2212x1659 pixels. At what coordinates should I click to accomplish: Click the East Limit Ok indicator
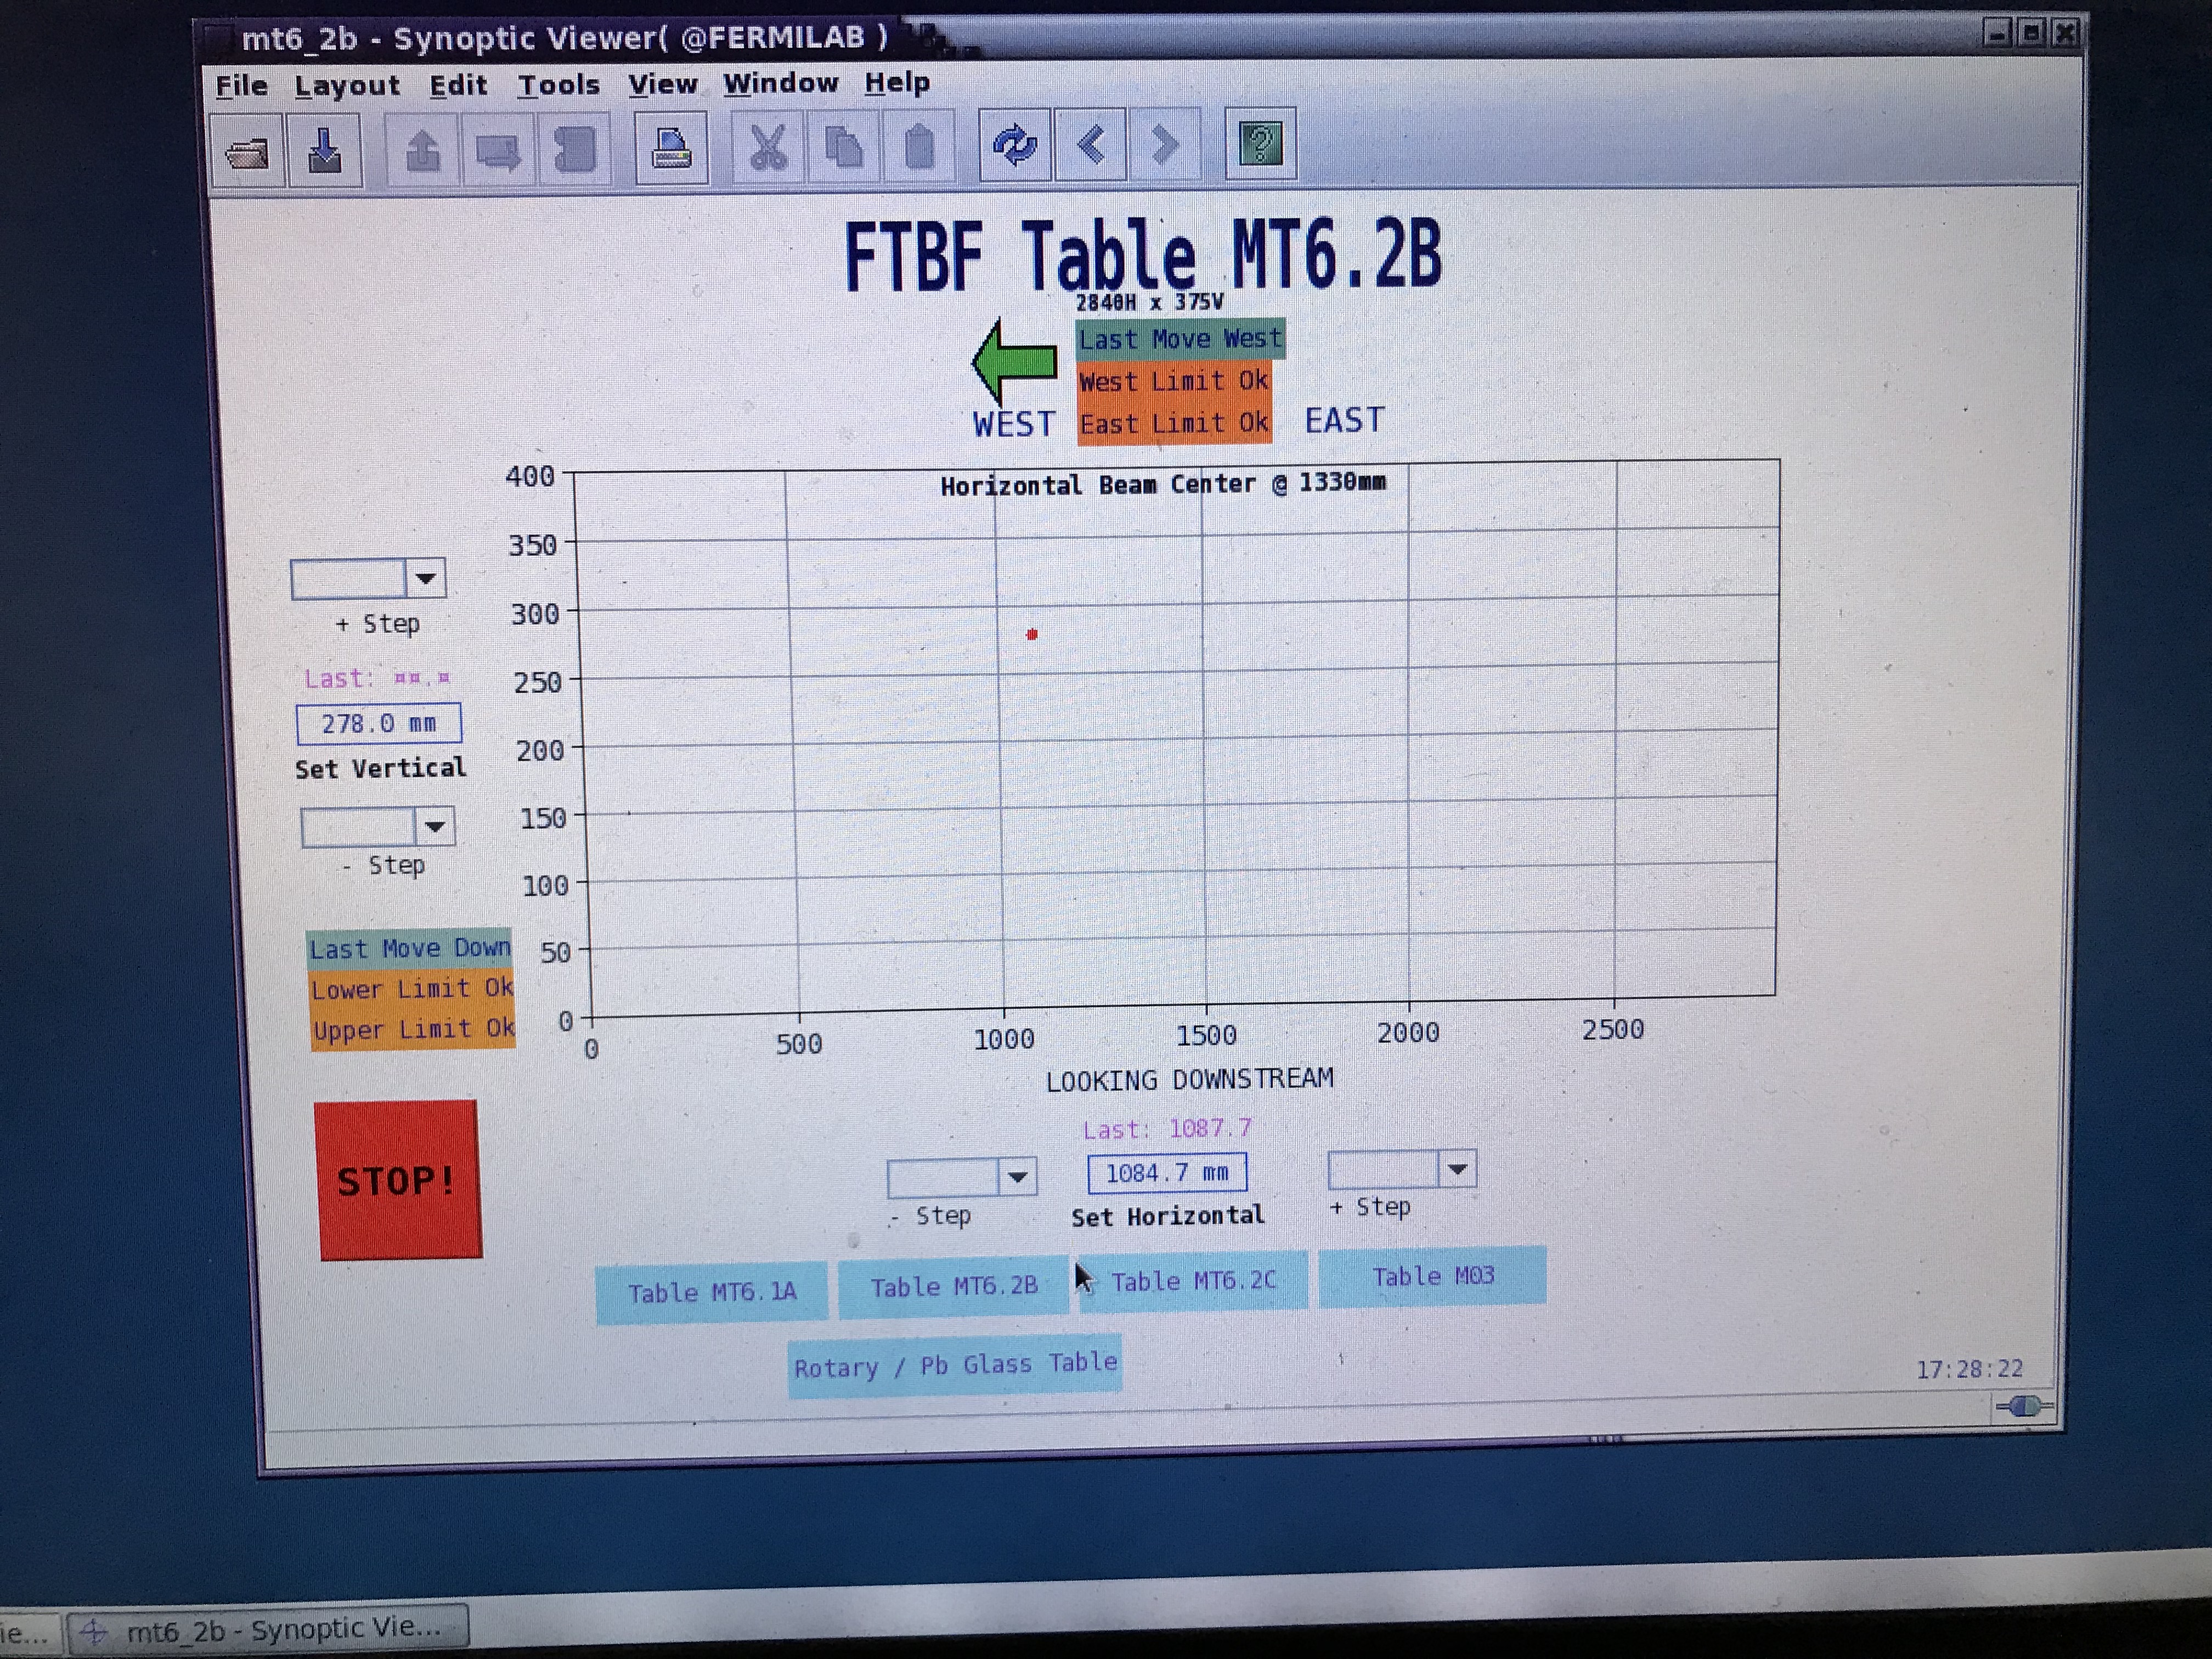pos(1174,423)
